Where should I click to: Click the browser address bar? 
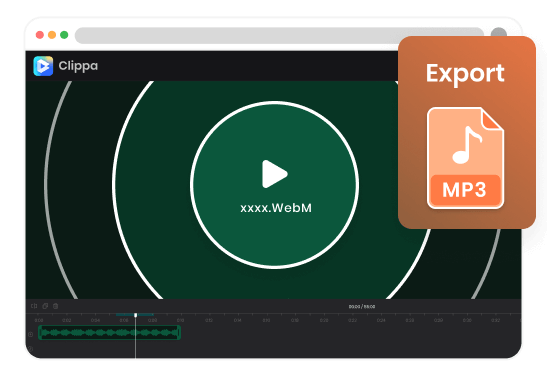279,35
